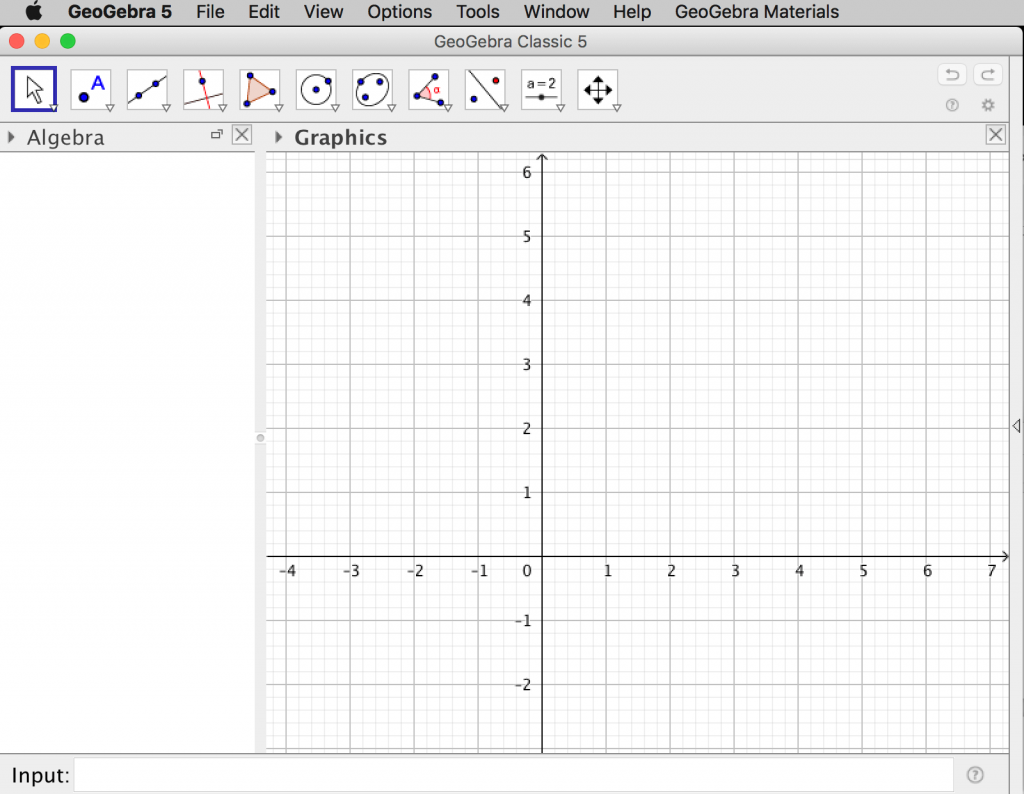The image size is (1024, 794).
Task: Click the Redo arrow button
Action: (x=988, y=74)
